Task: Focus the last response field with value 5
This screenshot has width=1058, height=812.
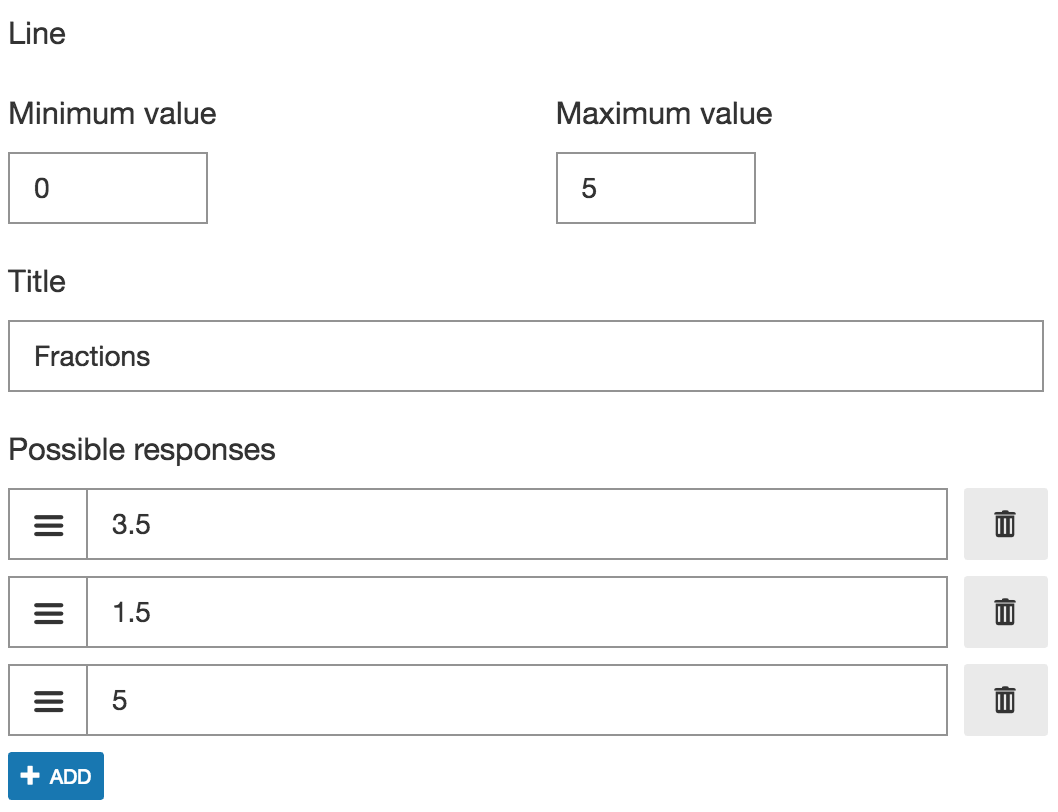Action: (x=518, y=700)
